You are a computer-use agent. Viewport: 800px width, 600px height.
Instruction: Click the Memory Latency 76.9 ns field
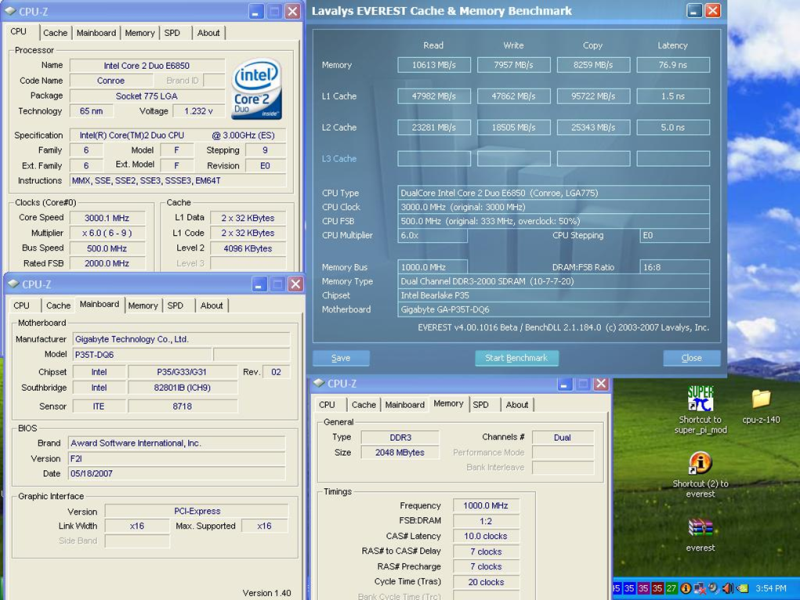[673, 65]
